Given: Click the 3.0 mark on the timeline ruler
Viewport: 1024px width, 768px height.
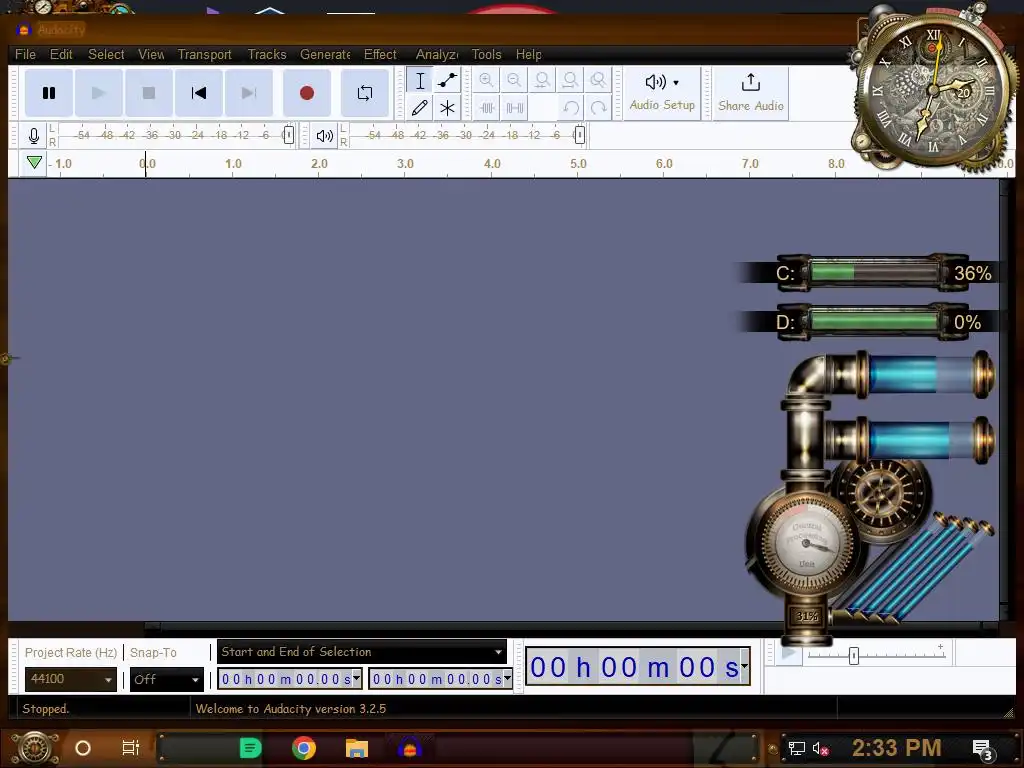Looking at the screenshot, I should [405, 163].
